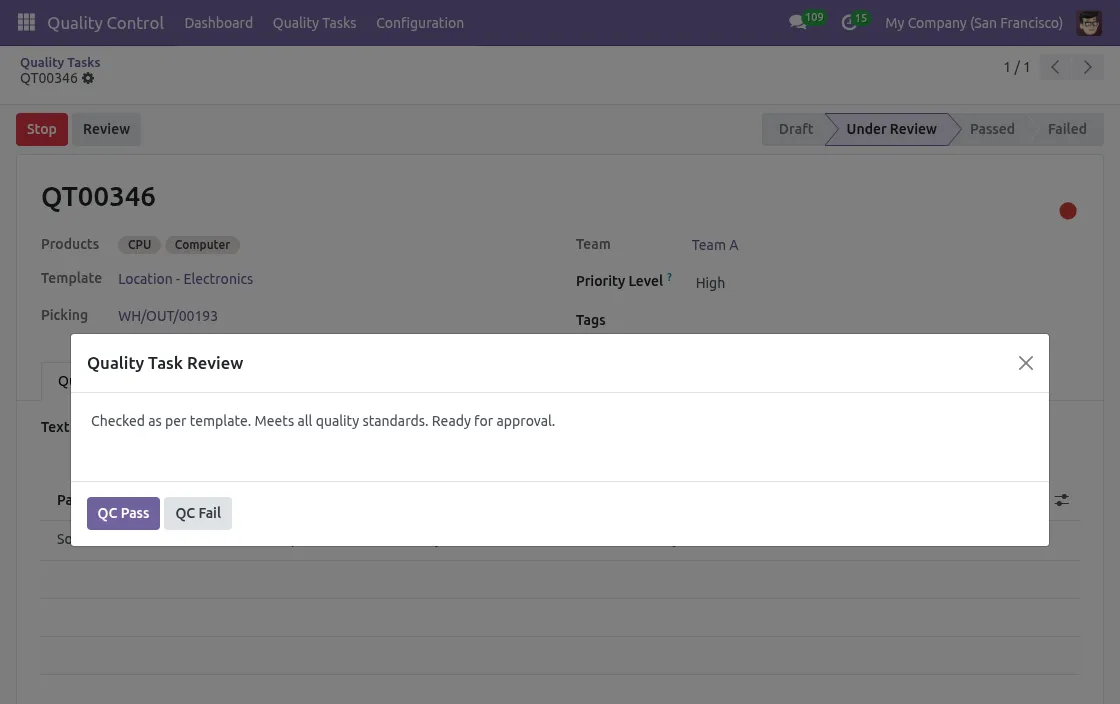Open the Dashboard menu
Image resolution: width=1120 pixels, height=704 pixels.
coord(219,23)
